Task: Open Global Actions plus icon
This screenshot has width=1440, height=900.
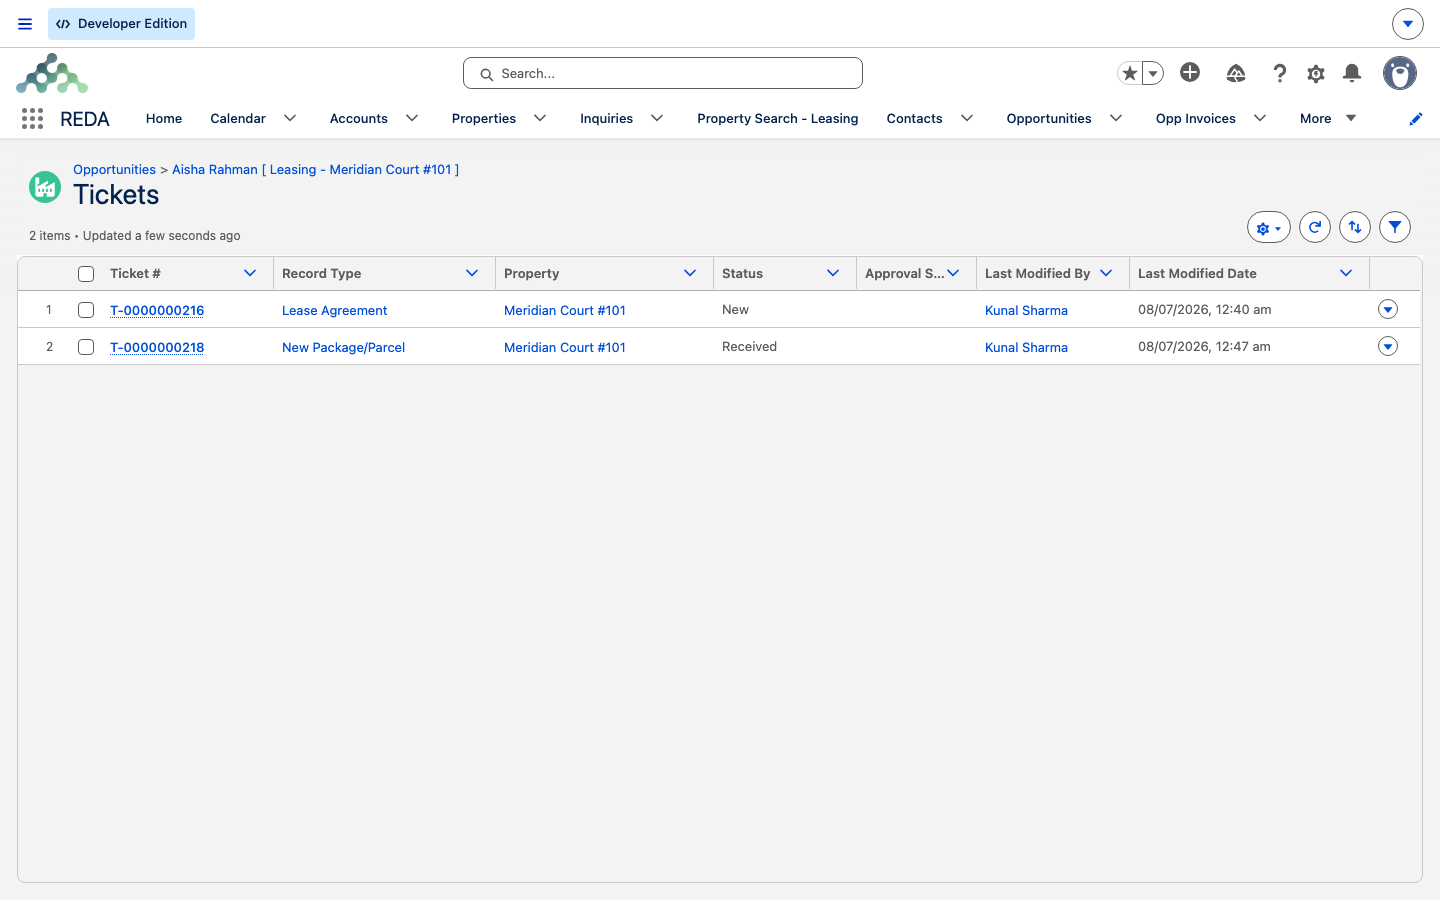Action: coord(1190,72)
